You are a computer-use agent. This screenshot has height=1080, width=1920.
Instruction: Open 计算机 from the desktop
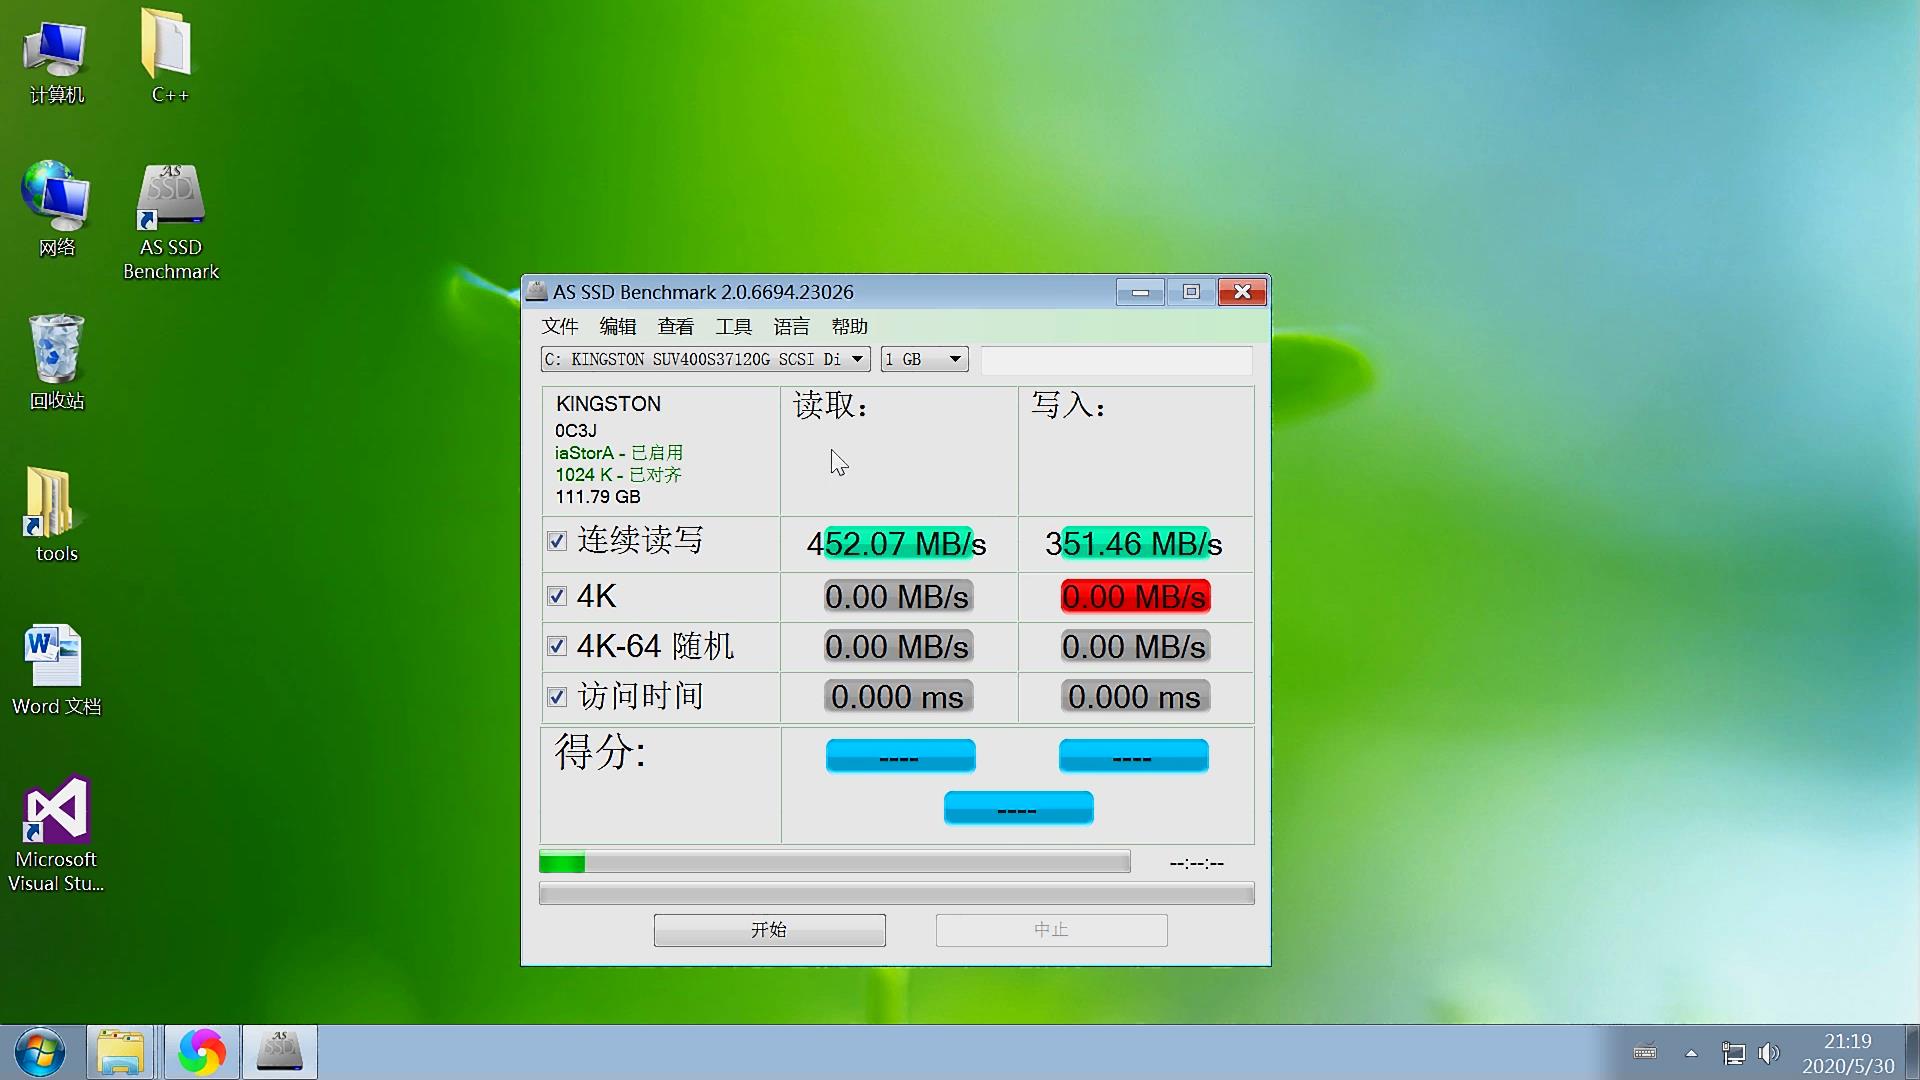pyautogui.click(x=55, y=50)
